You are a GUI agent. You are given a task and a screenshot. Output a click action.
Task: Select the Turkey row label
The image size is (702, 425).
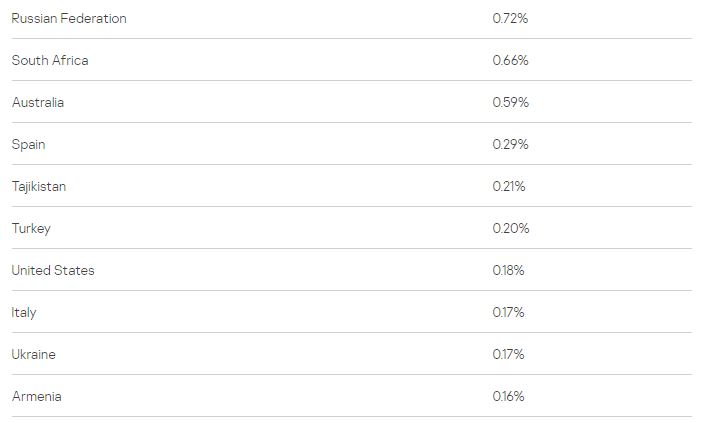31,229
